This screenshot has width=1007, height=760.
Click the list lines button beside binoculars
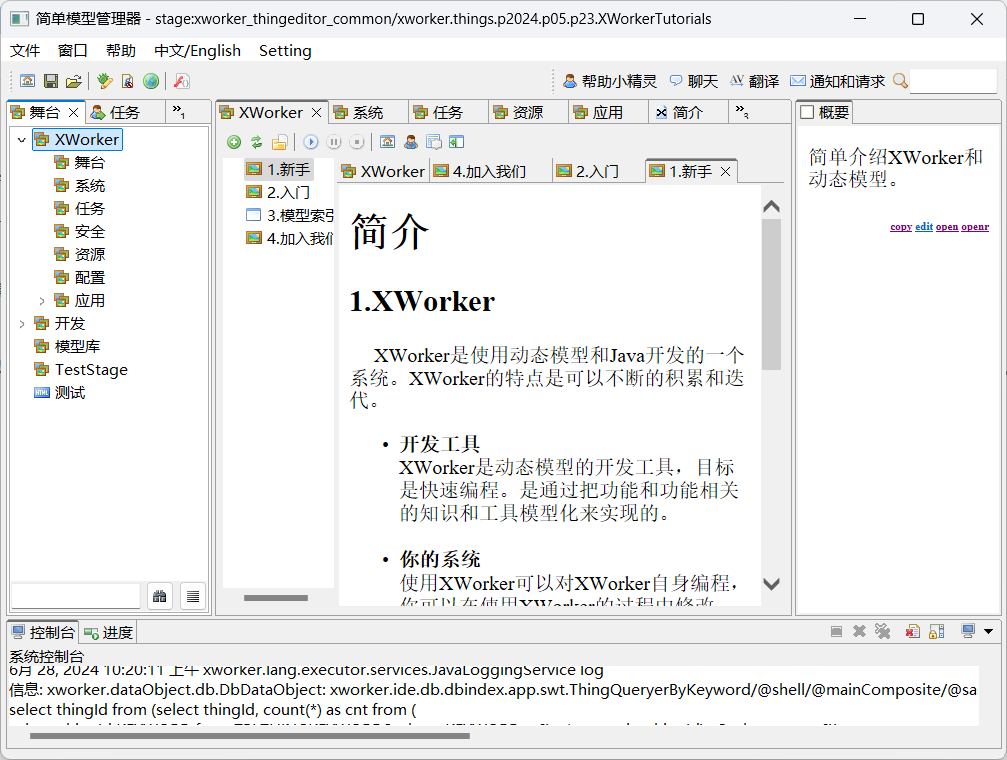pos(193,597)
